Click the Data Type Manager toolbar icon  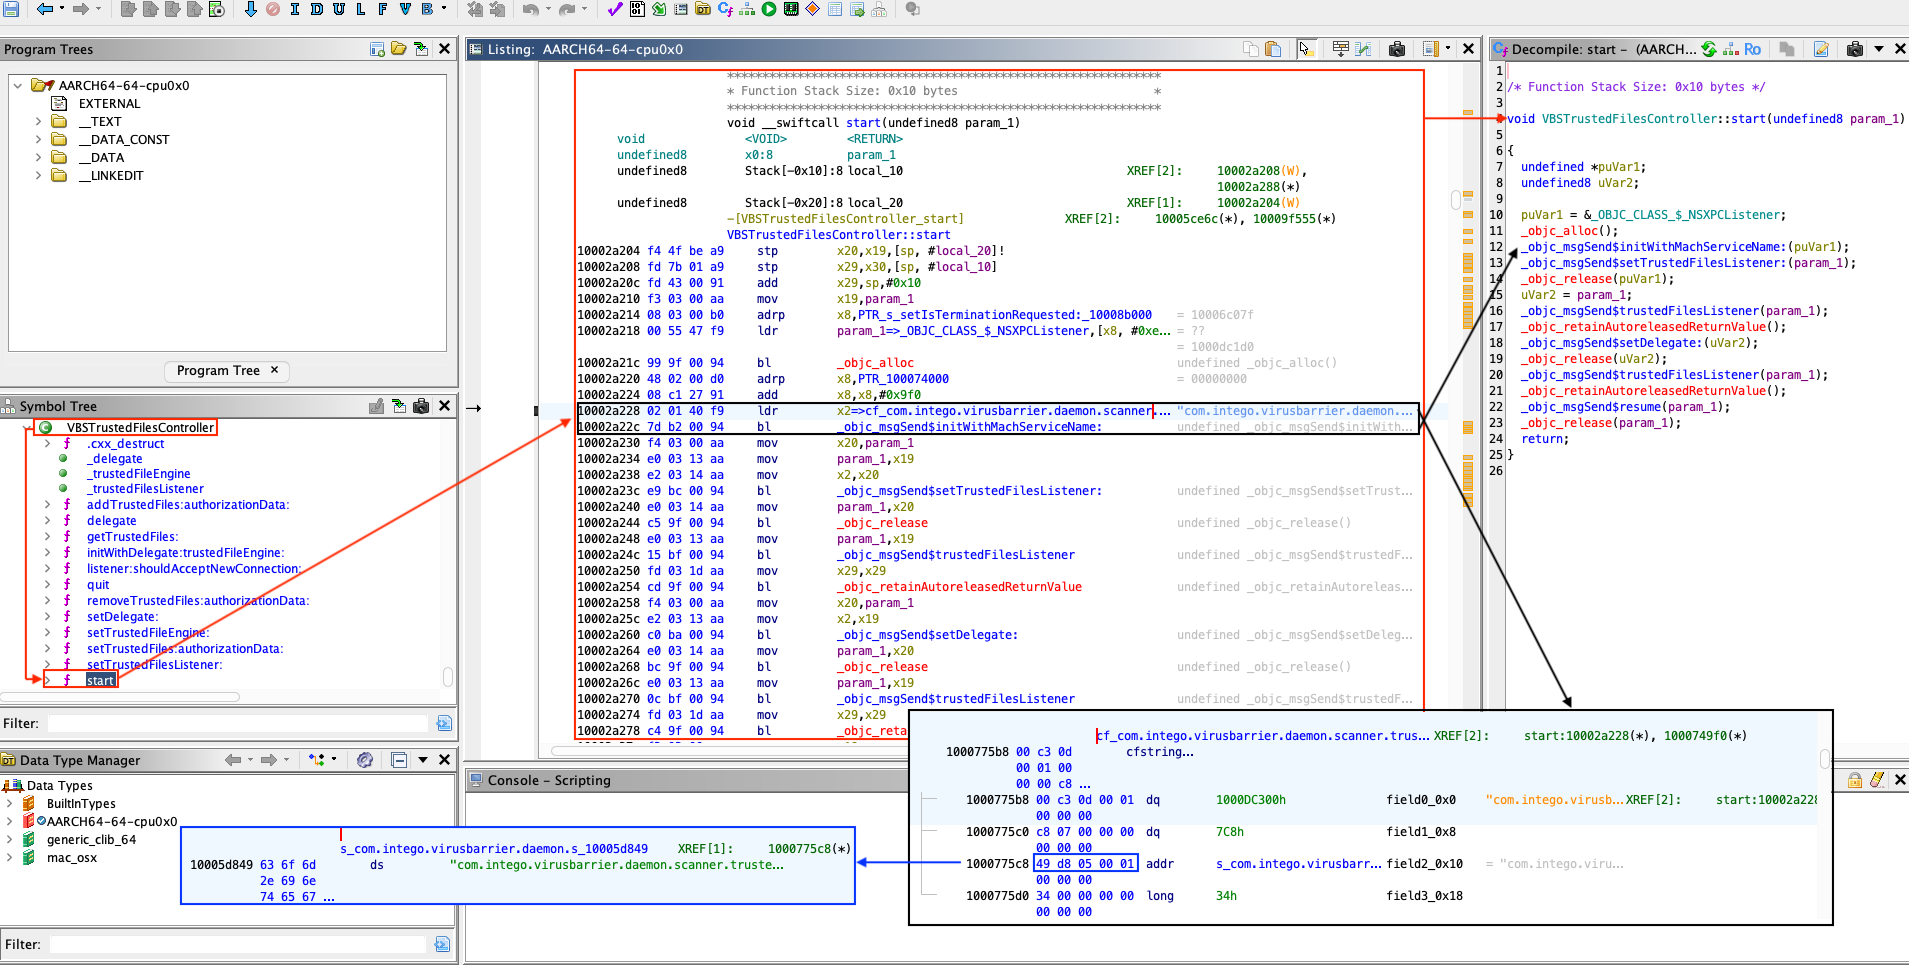point(703,9)
